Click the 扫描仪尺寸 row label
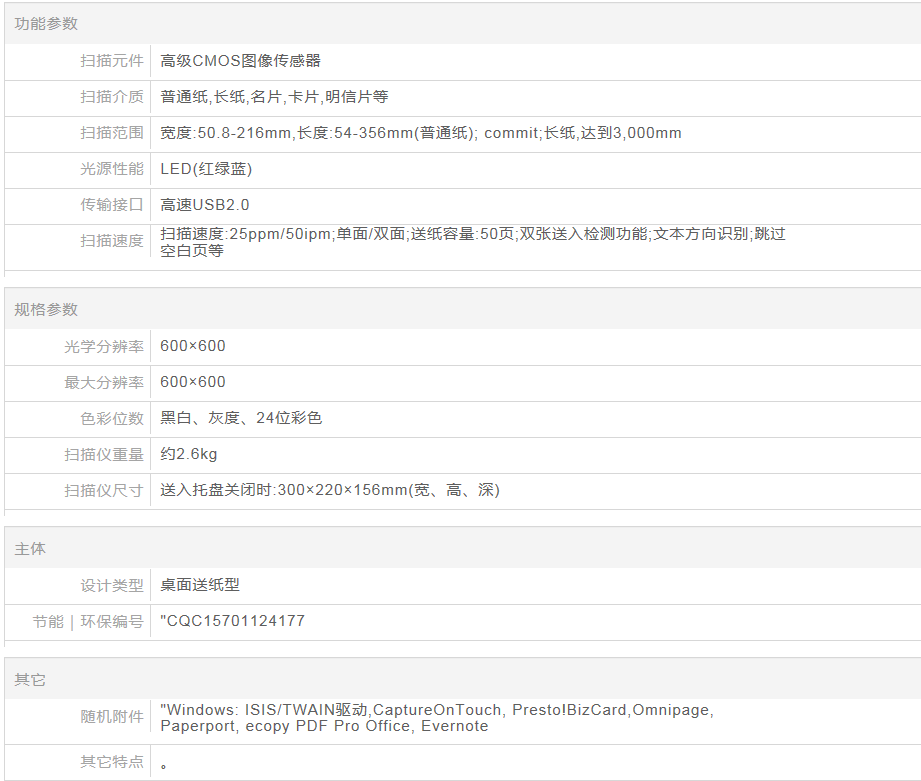This screenshot has height=781, width=921. [x=104, y=490]
